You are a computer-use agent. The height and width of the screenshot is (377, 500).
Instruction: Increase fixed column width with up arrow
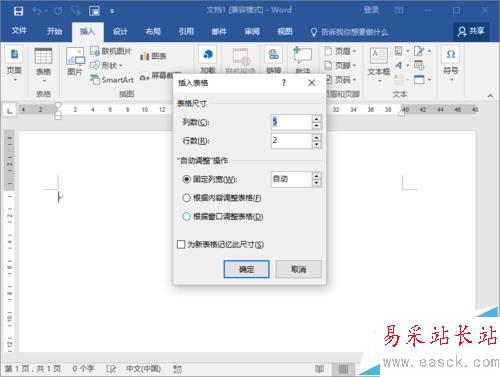[x=316, y=176]
